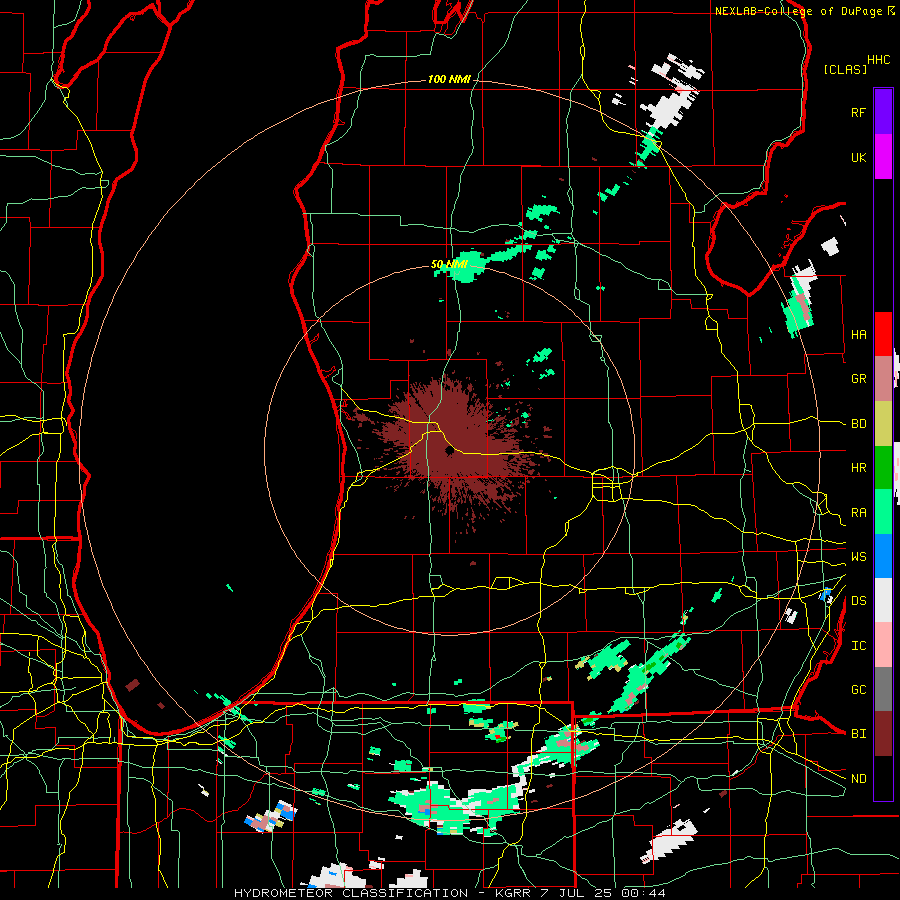The height and width of the screenshot is (900, 900).
Task: Select the yellow BD legend swatch
Action: click(883, 423)
